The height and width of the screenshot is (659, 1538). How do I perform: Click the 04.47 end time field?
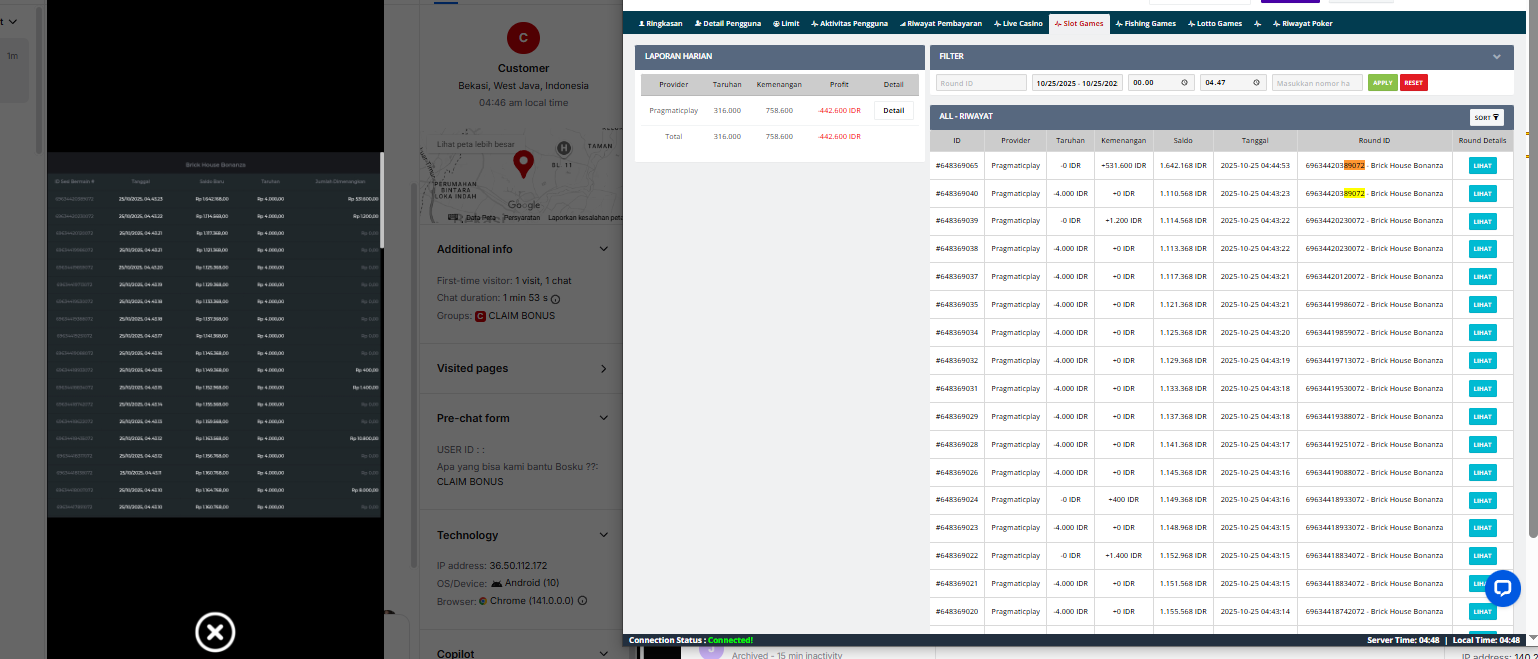1233,83
